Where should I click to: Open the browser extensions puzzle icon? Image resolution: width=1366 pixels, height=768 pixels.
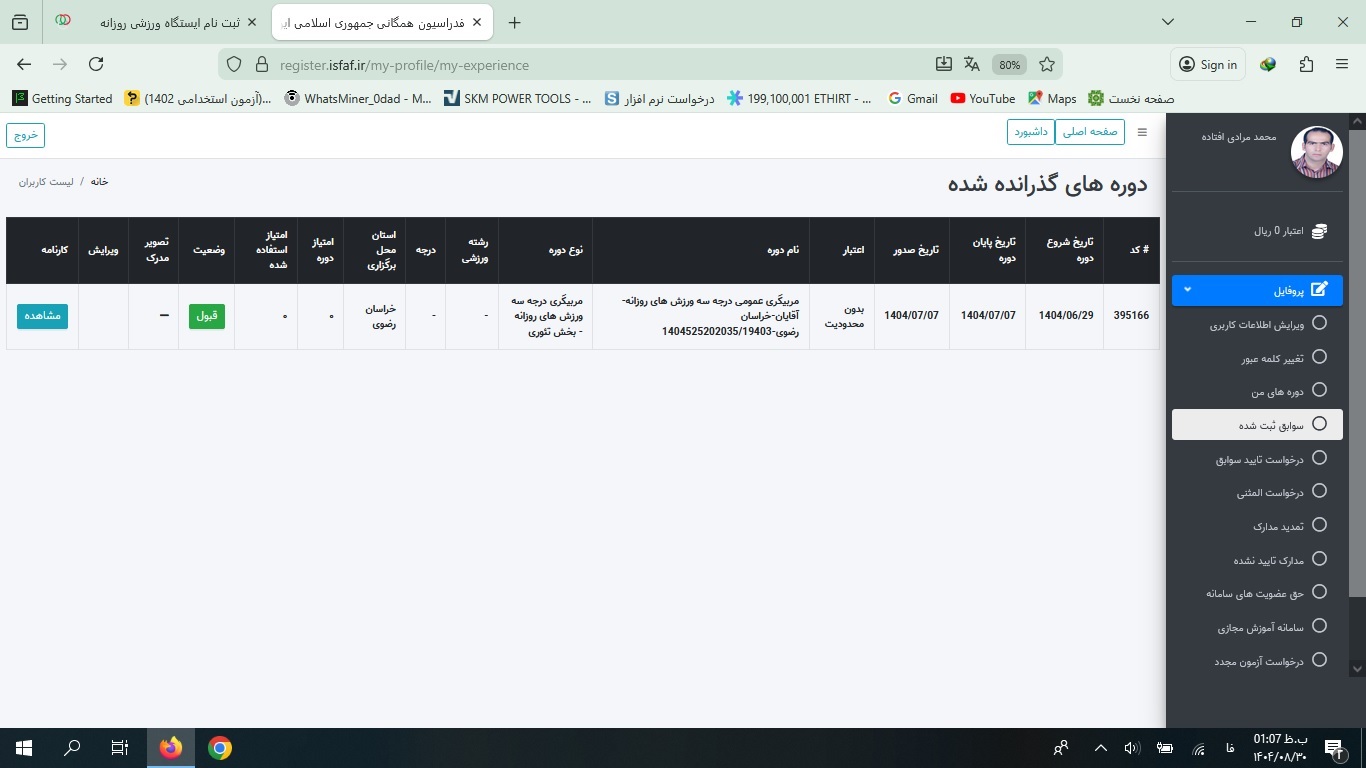tap(1306, 64)
